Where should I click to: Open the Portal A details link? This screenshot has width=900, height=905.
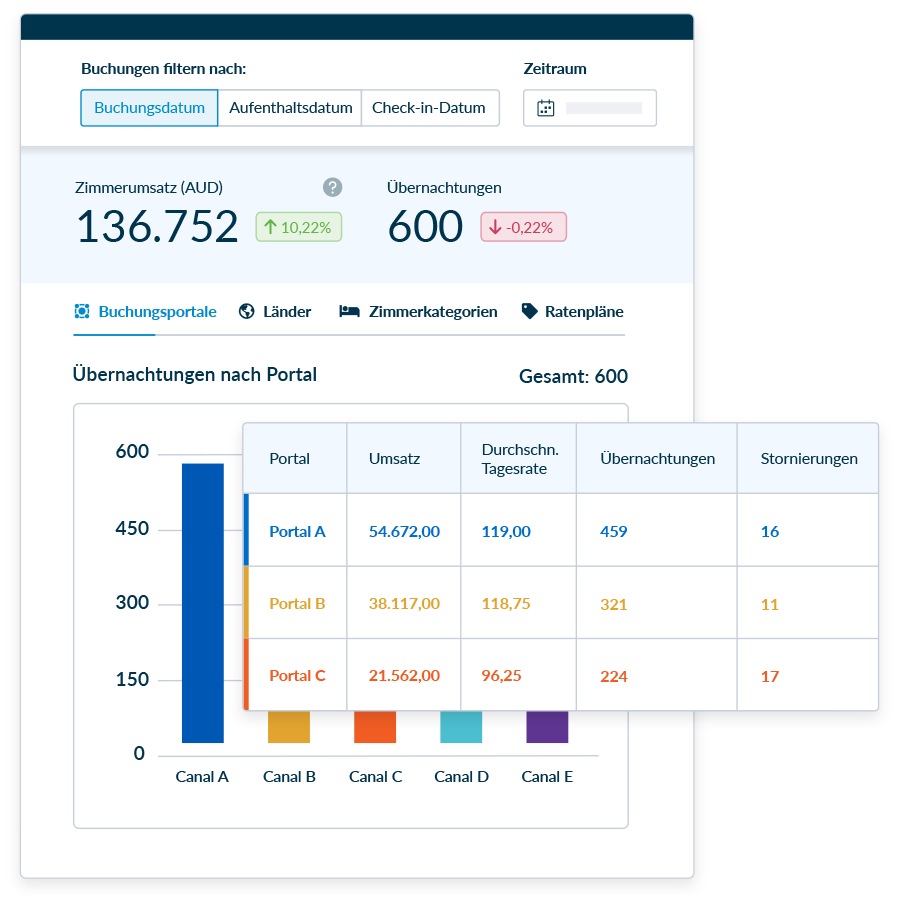click(x=296, y=531)
